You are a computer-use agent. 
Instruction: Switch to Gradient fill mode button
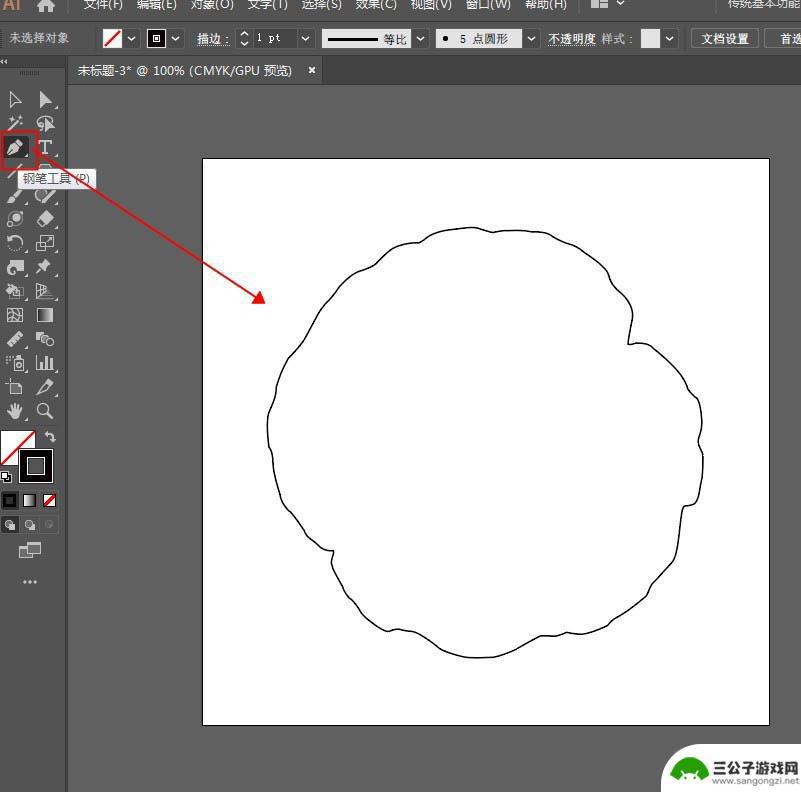pyautogui.click(x=30, y=500)
